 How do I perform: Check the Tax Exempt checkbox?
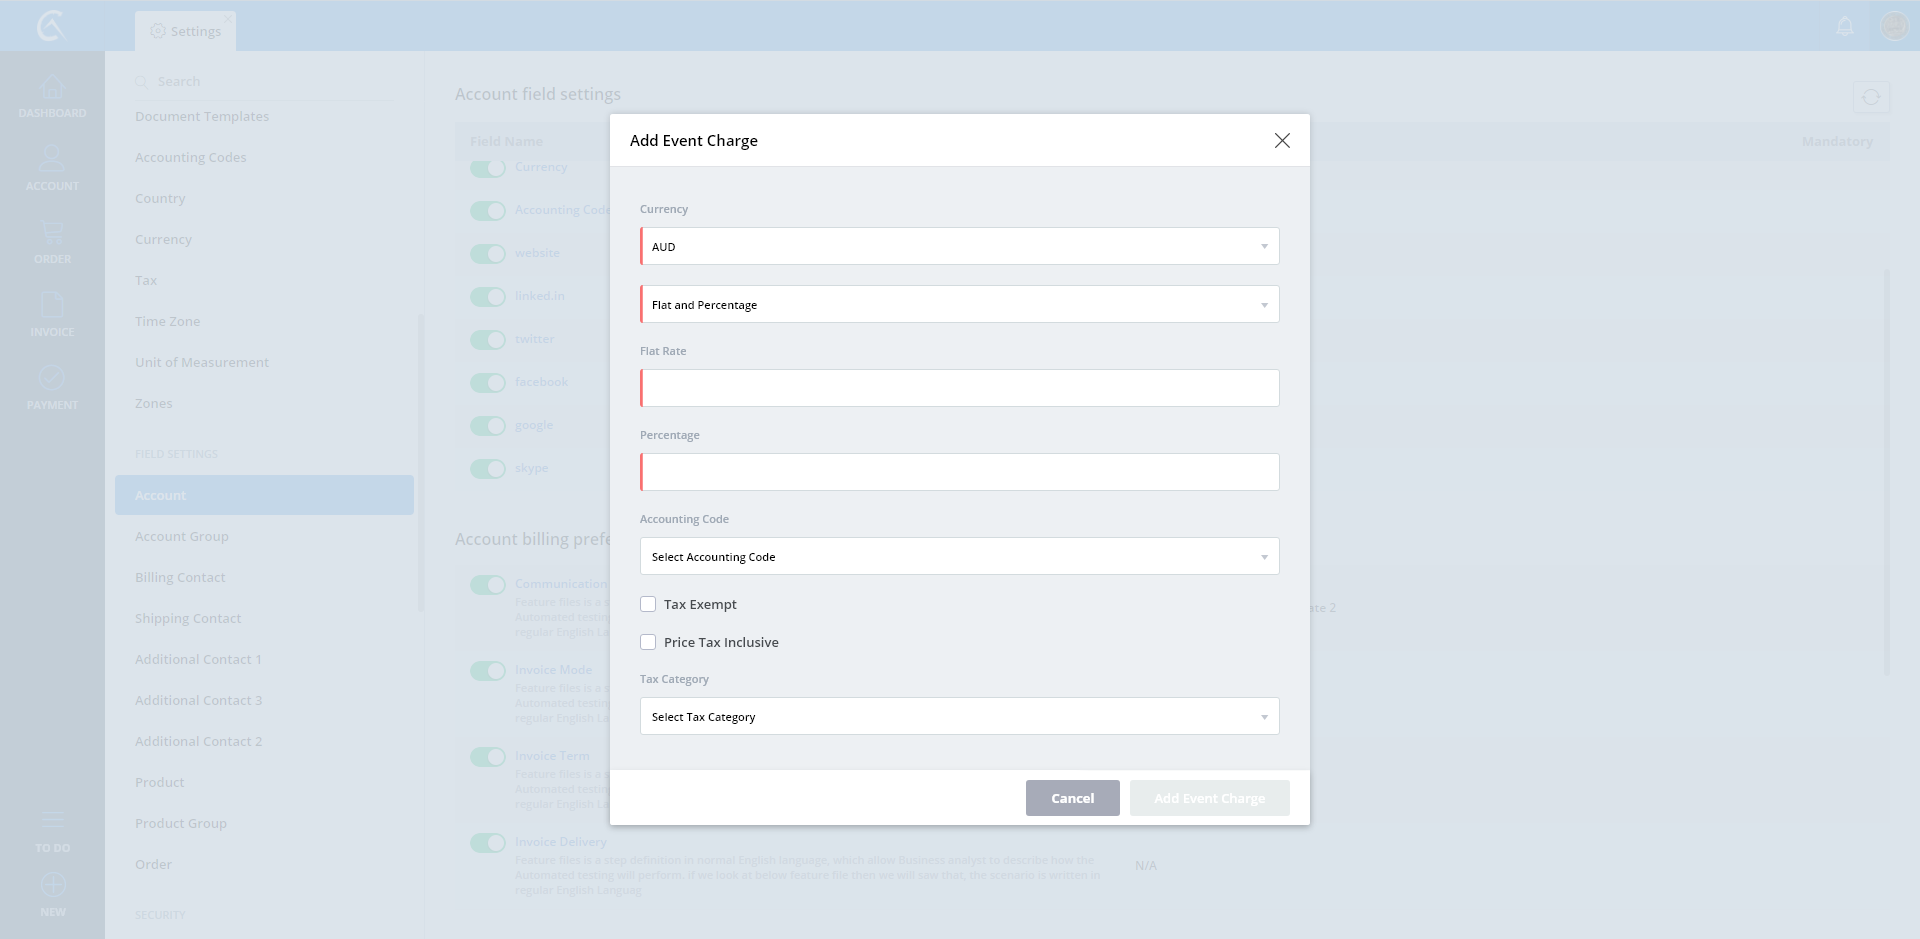(x=648, y=604)
